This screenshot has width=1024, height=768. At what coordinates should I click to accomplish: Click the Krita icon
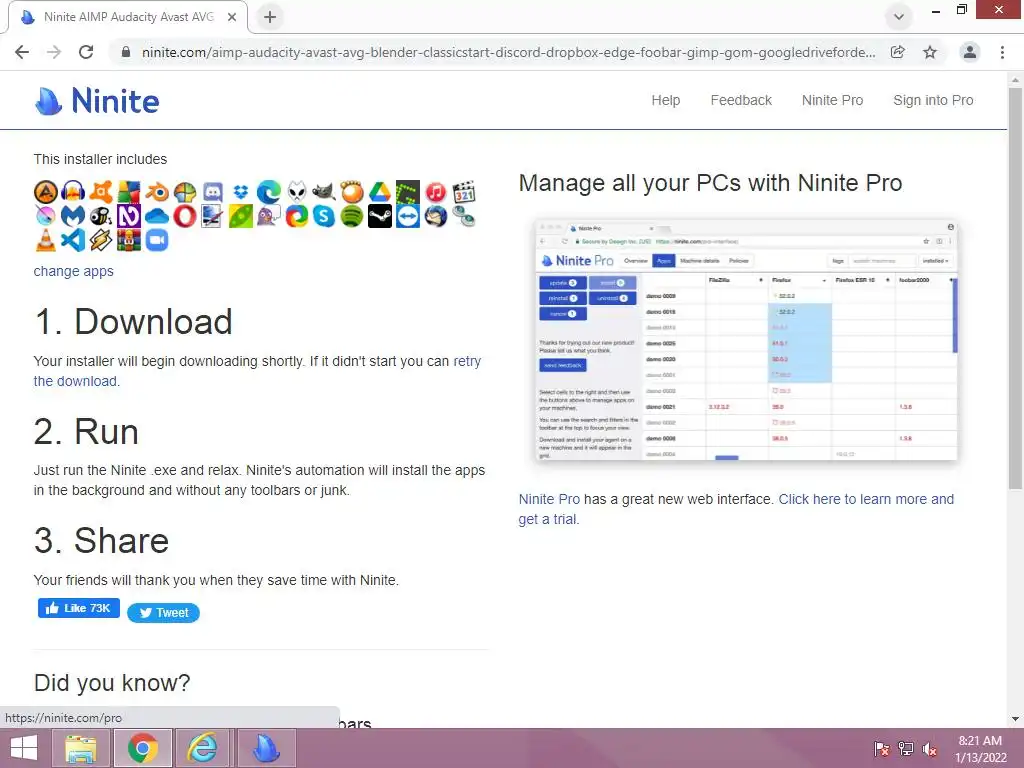46,216
